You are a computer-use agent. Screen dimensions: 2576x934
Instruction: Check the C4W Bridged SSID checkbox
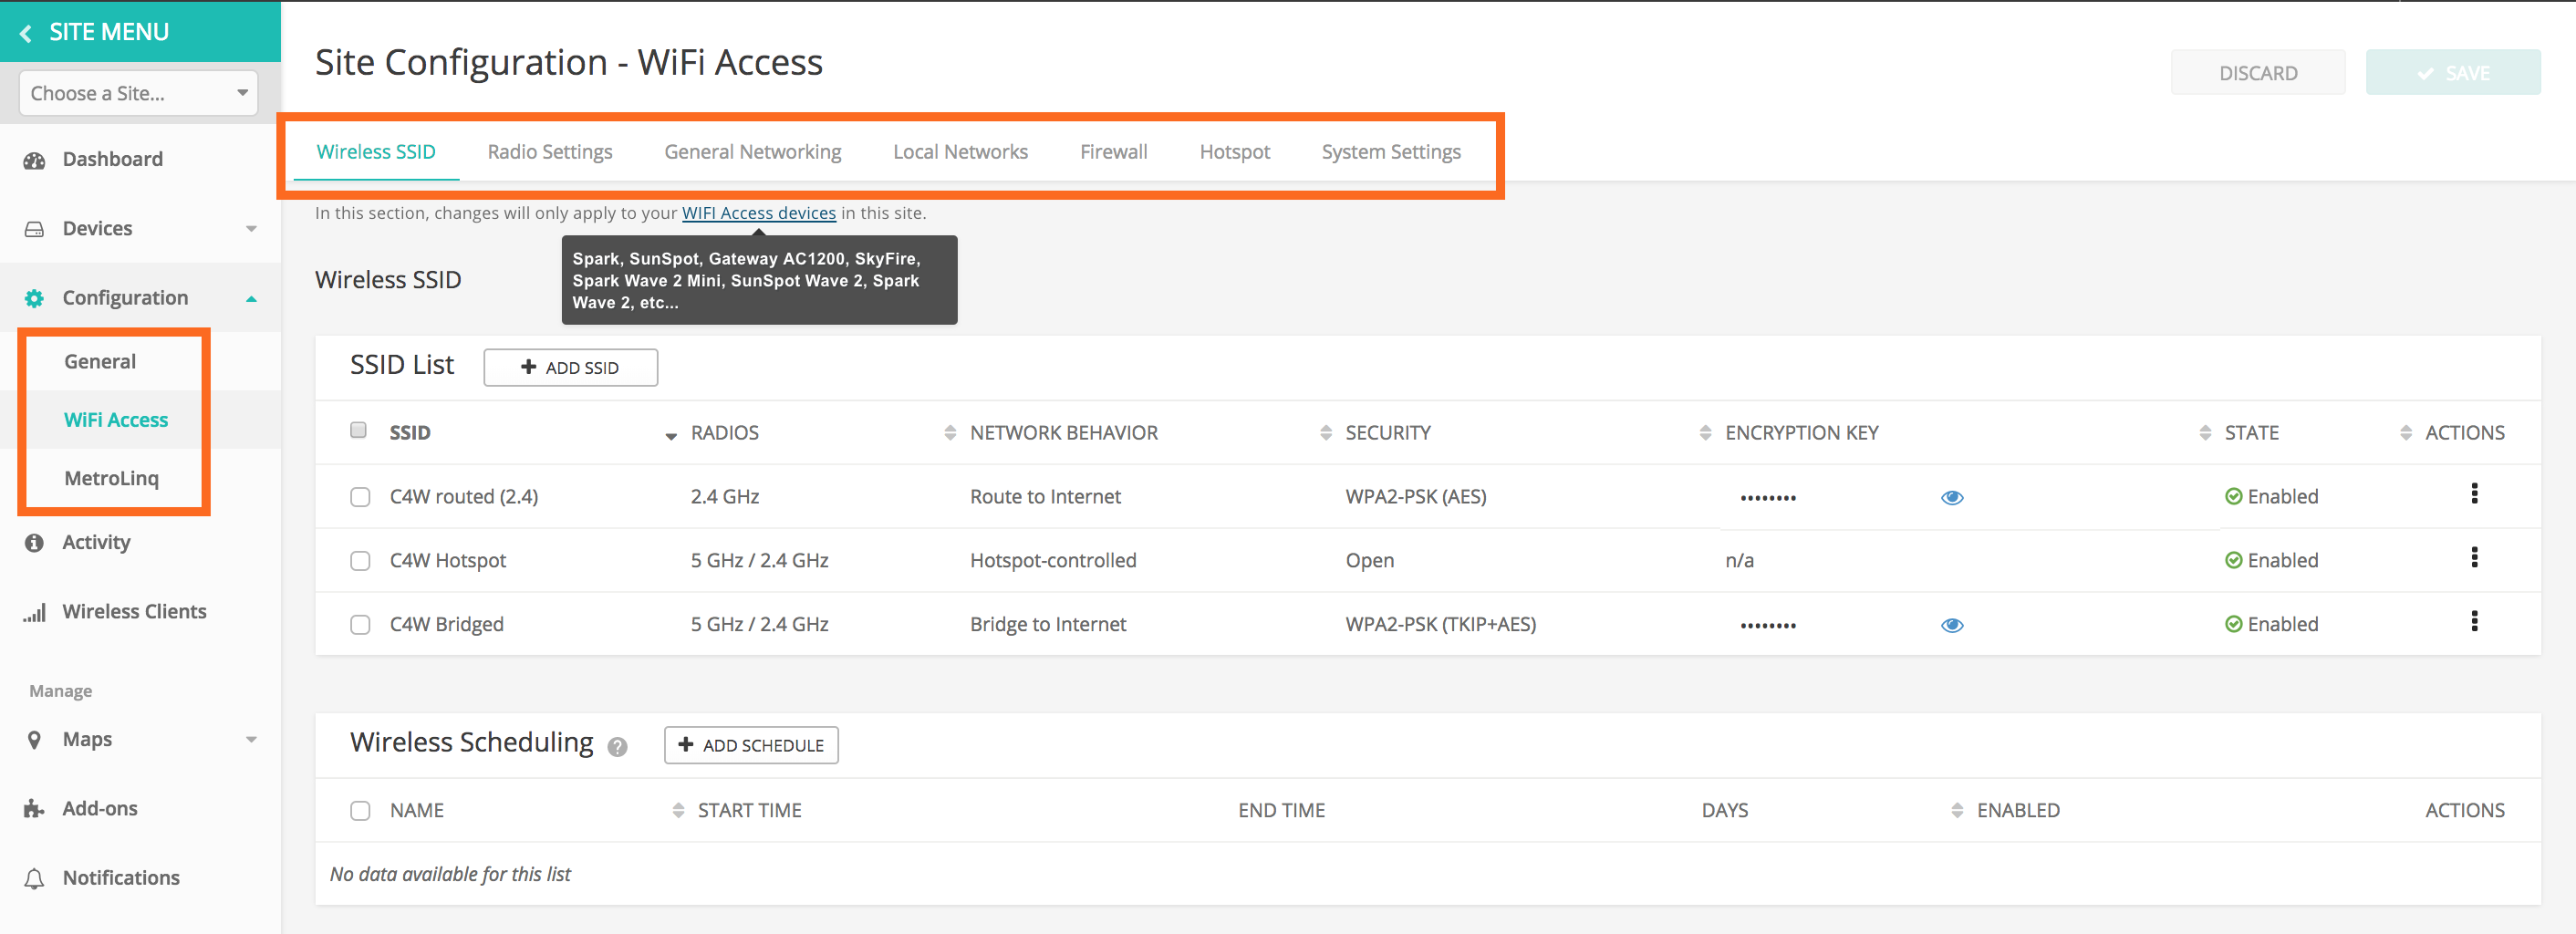click(360, 624)
